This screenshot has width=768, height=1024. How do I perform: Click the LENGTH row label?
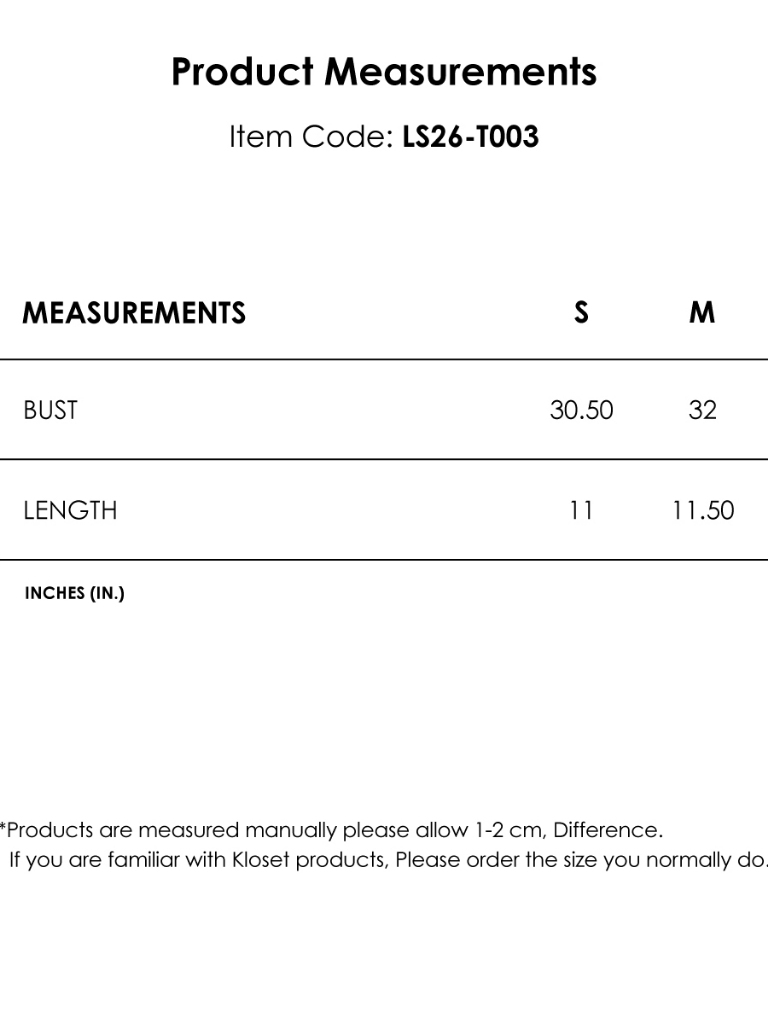point(71,510)
